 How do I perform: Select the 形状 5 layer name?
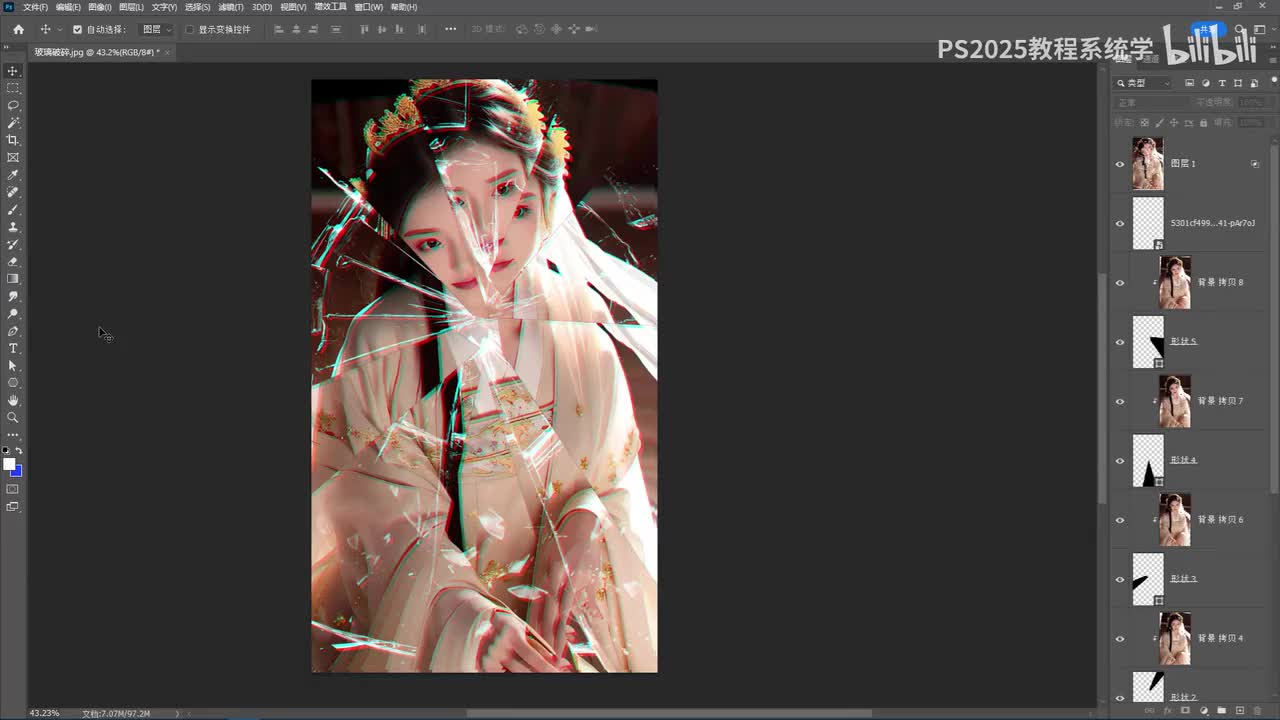pos(1184,342)
